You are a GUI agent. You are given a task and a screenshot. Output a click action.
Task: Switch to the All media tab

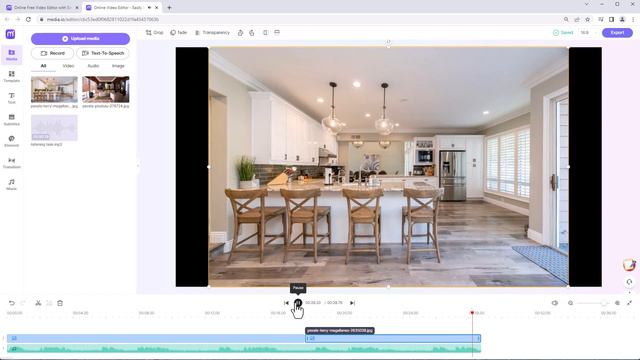(43, 66)
